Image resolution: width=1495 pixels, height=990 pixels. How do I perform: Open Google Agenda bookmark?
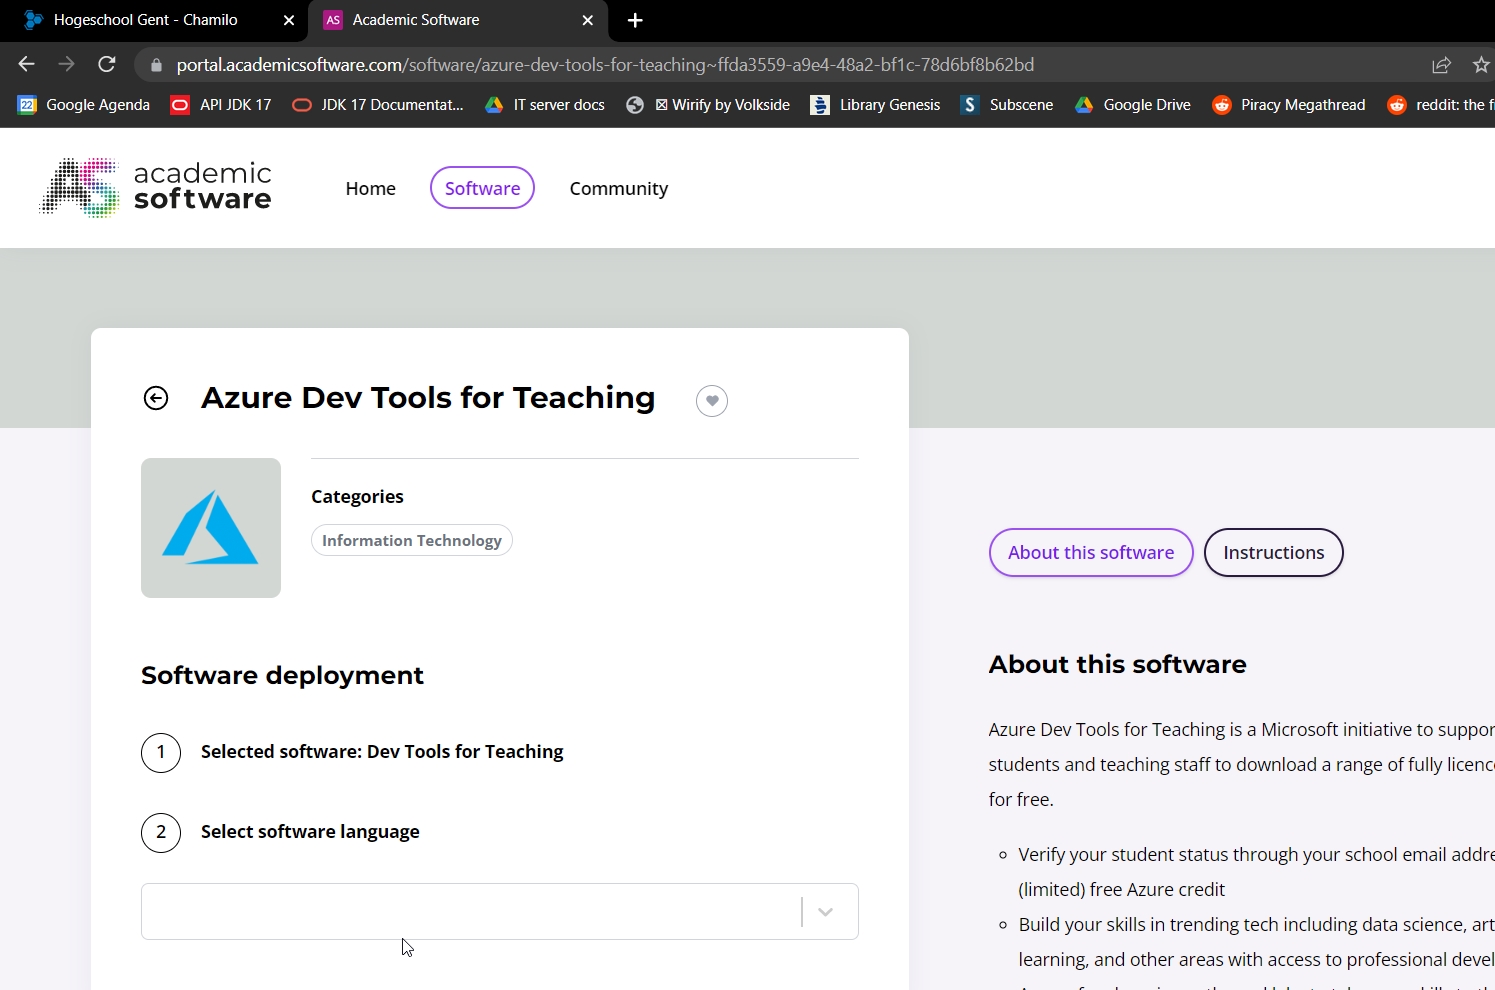84,105
